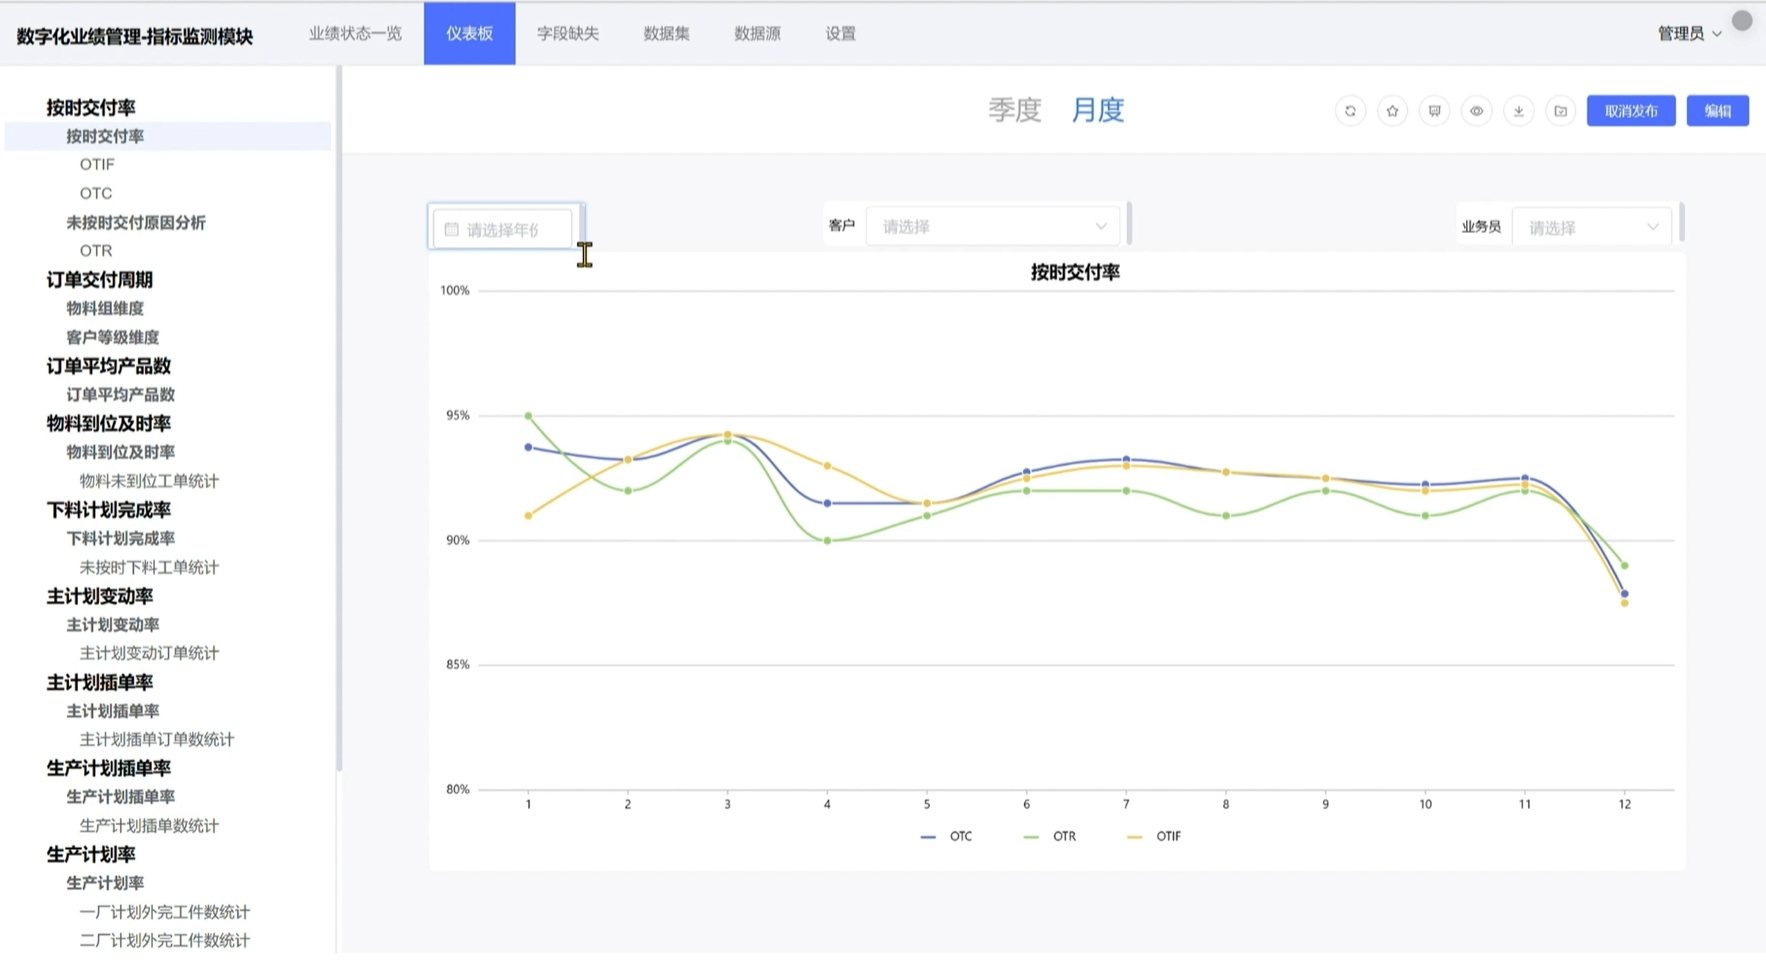1766x966 pixels.
Task: Toggle OTIF series in chart legend
Action: [x=1154, y=836]
